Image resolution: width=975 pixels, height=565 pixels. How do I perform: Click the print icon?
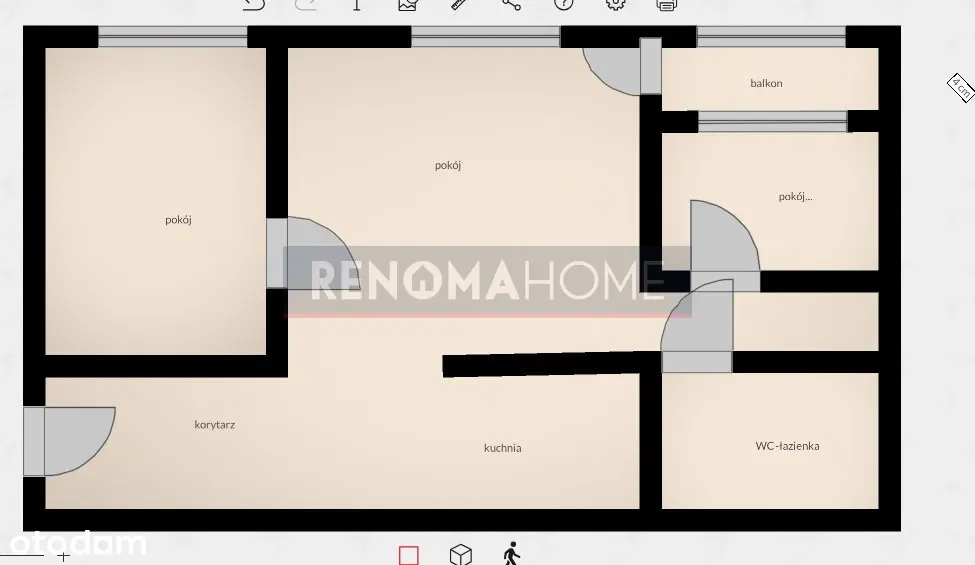pos(667,4)
